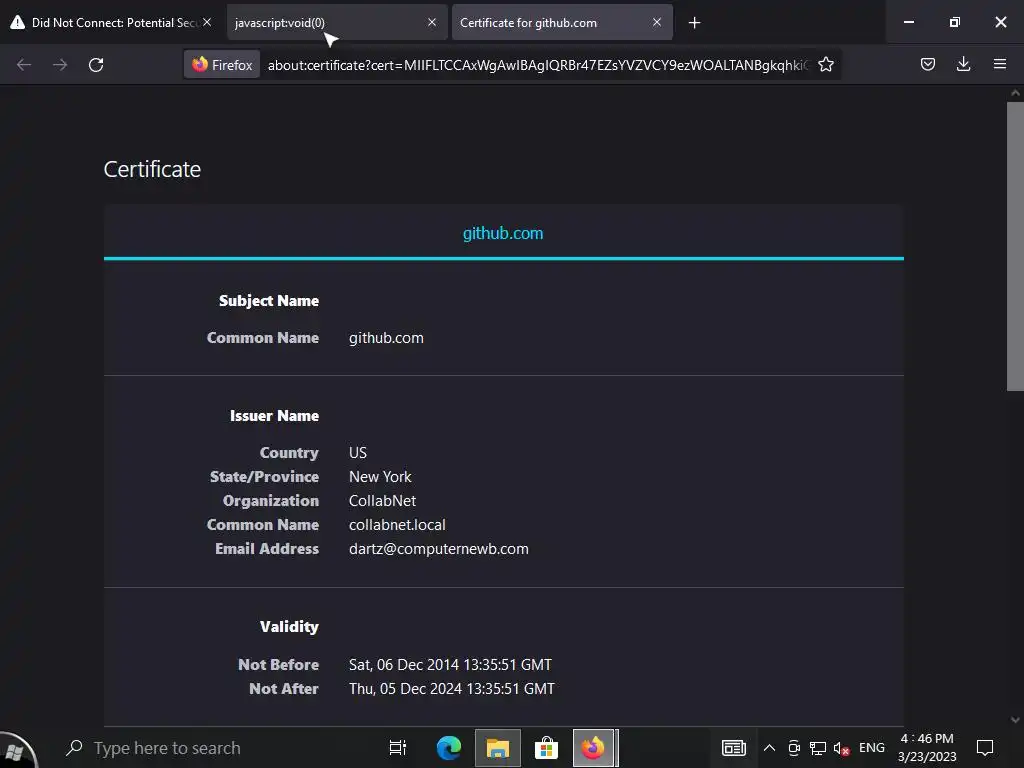Click the page vertical scrollbar thumb
This screenshot has height=768, width=1024.
[x=1015, y=246]
